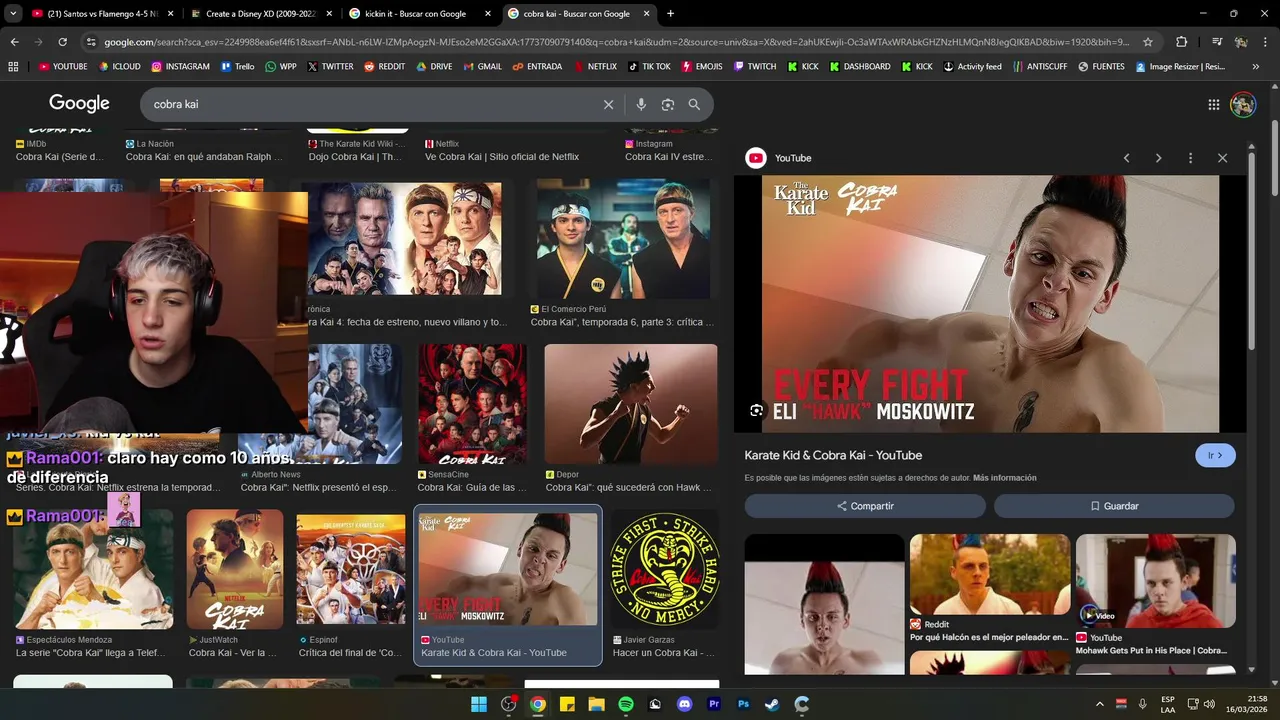Bookmark this page with the star icon
Image resolution: width=1280 pixels, height=720 pixels.
coord(1148,42)
